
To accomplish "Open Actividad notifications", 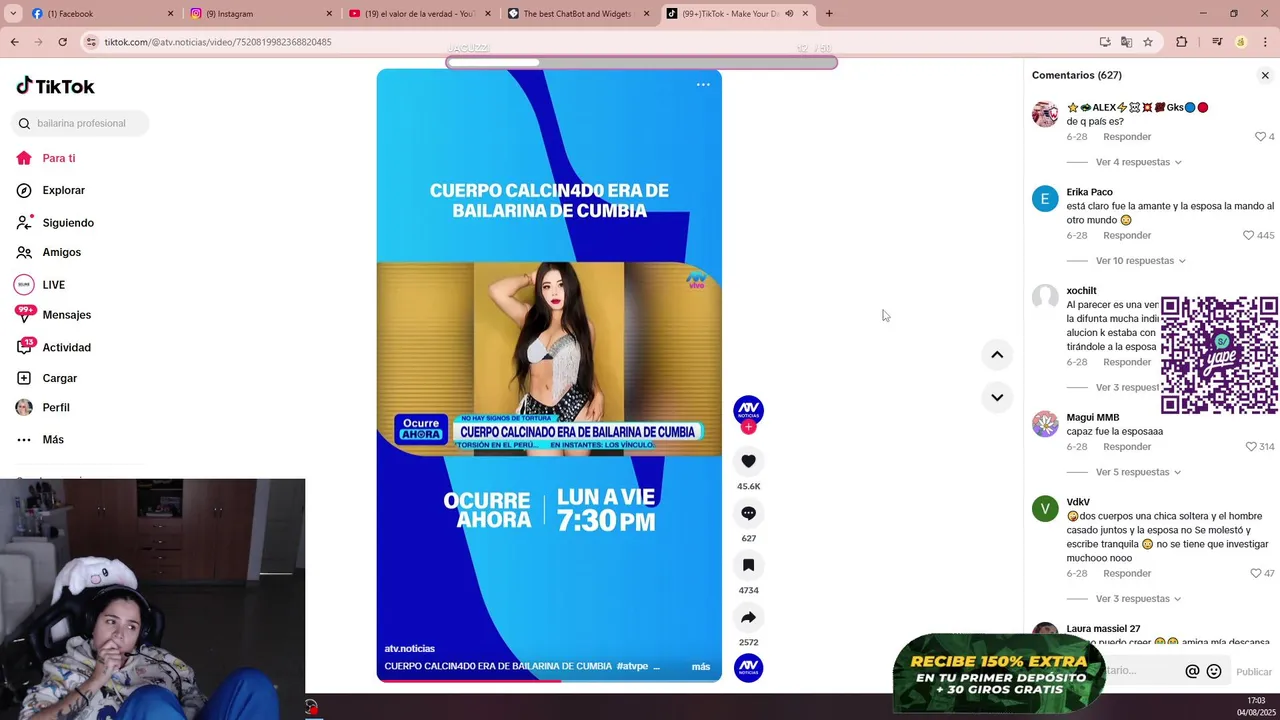I will [53, 347].
